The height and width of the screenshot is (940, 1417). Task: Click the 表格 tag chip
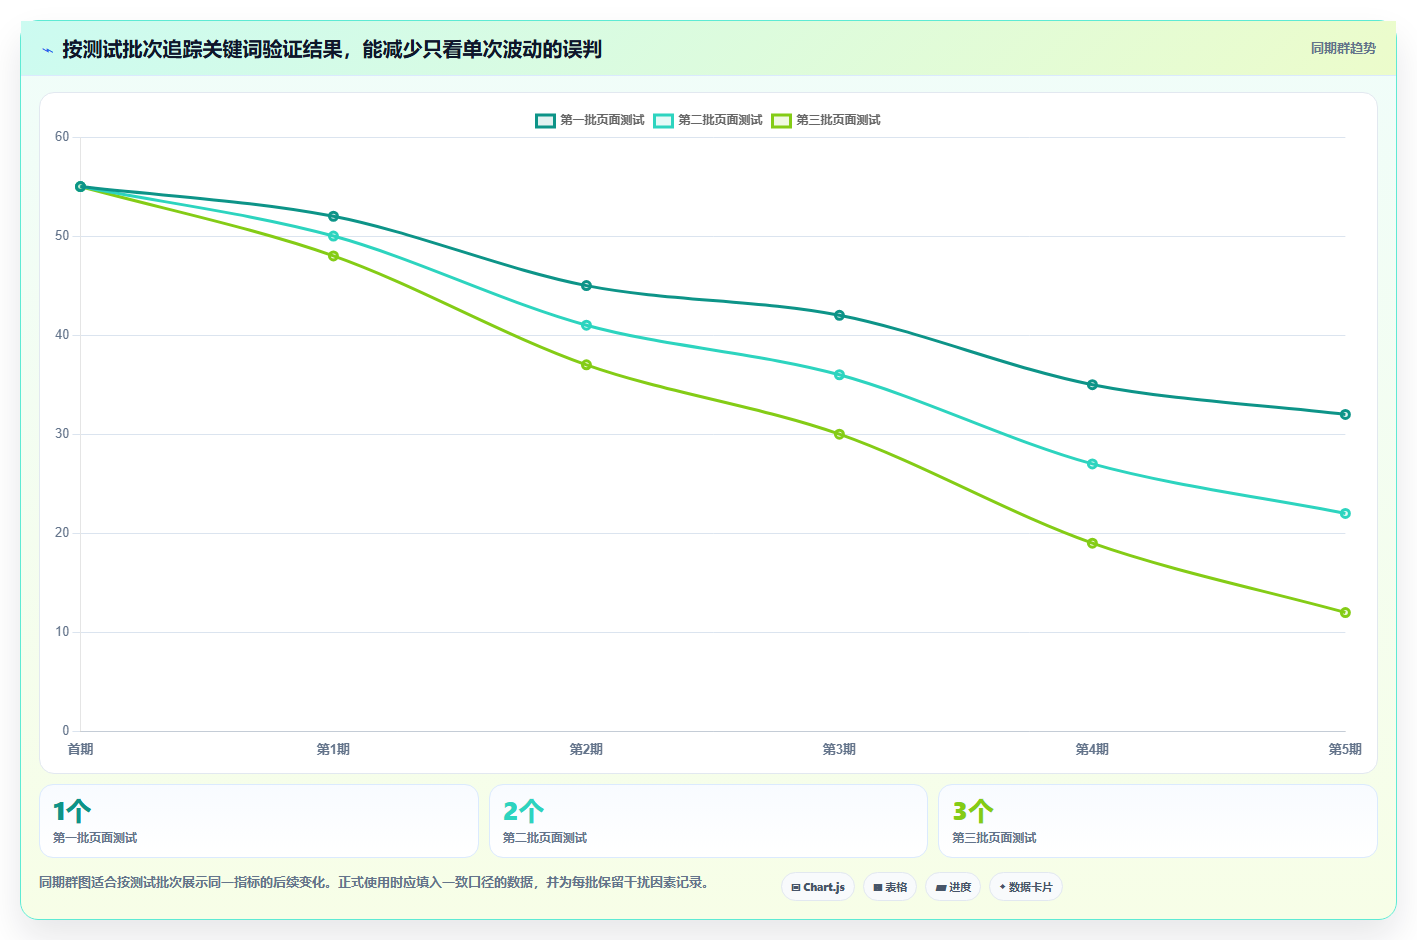point(890,887)
